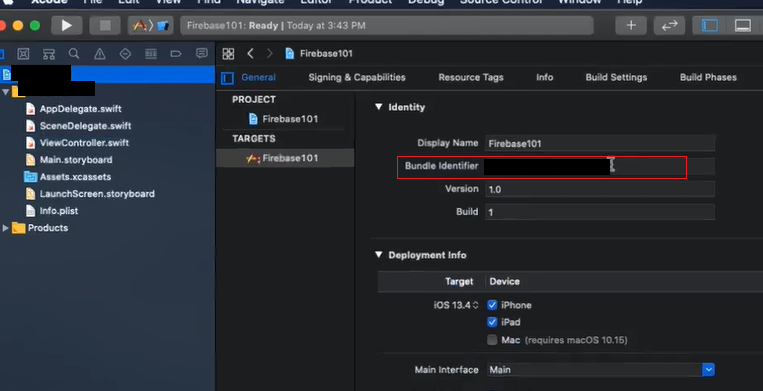Show the source control navigator
Image resolution: width=763 pixels, height=391 pixels.
(x=23, y=53)
